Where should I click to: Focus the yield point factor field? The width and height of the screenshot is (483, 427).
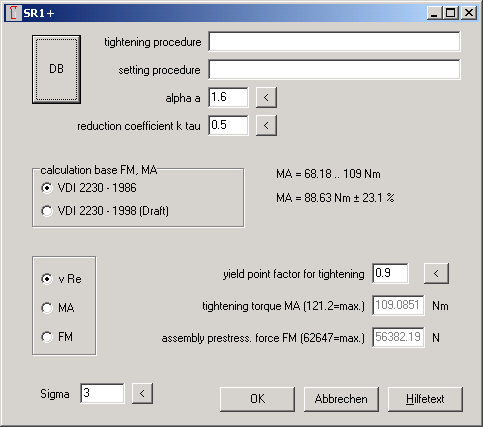390,274
